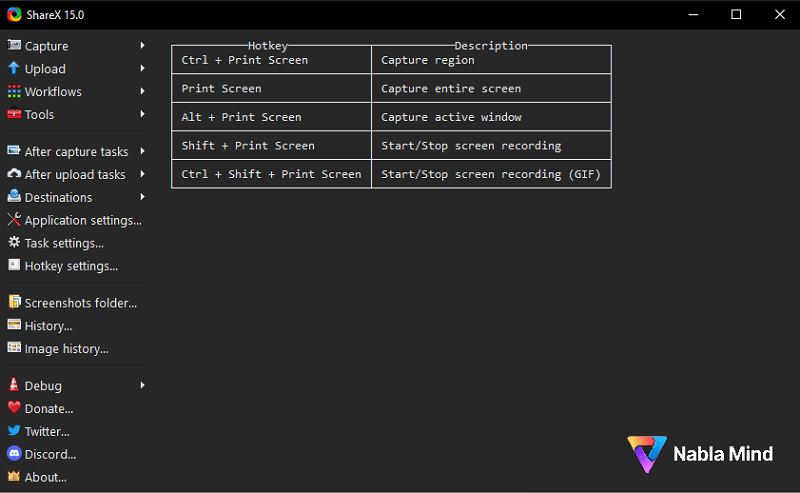Click the Destinations drive icon

[x=14, y=196]
